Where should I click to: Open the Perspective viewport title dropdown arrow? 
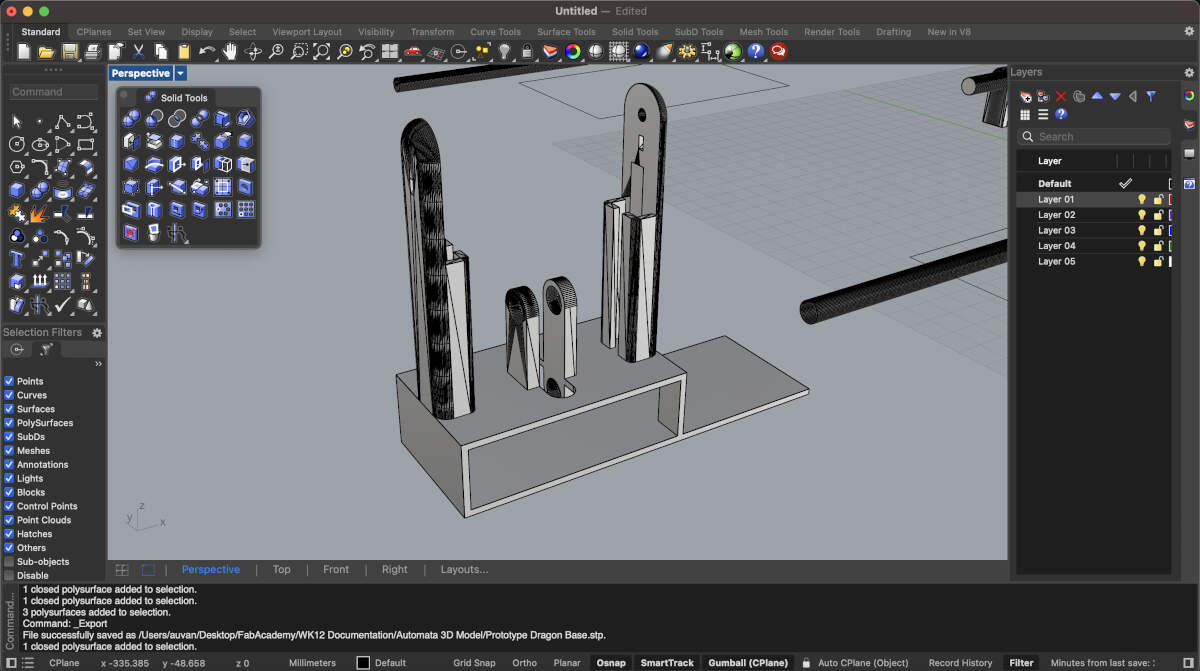click(180, 73)
